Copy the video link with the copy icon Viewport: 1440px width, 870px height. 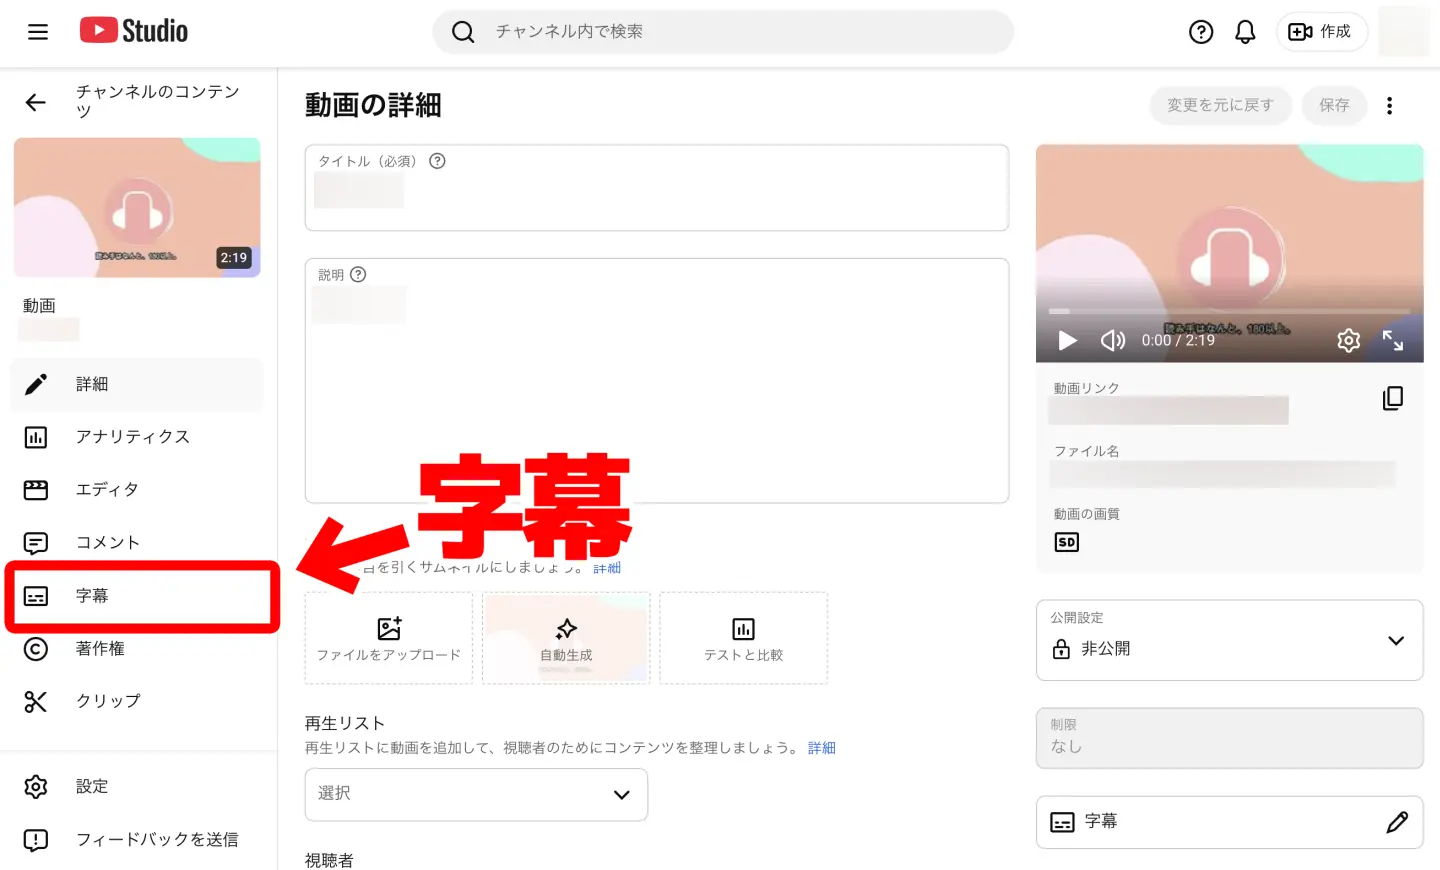1394,397
